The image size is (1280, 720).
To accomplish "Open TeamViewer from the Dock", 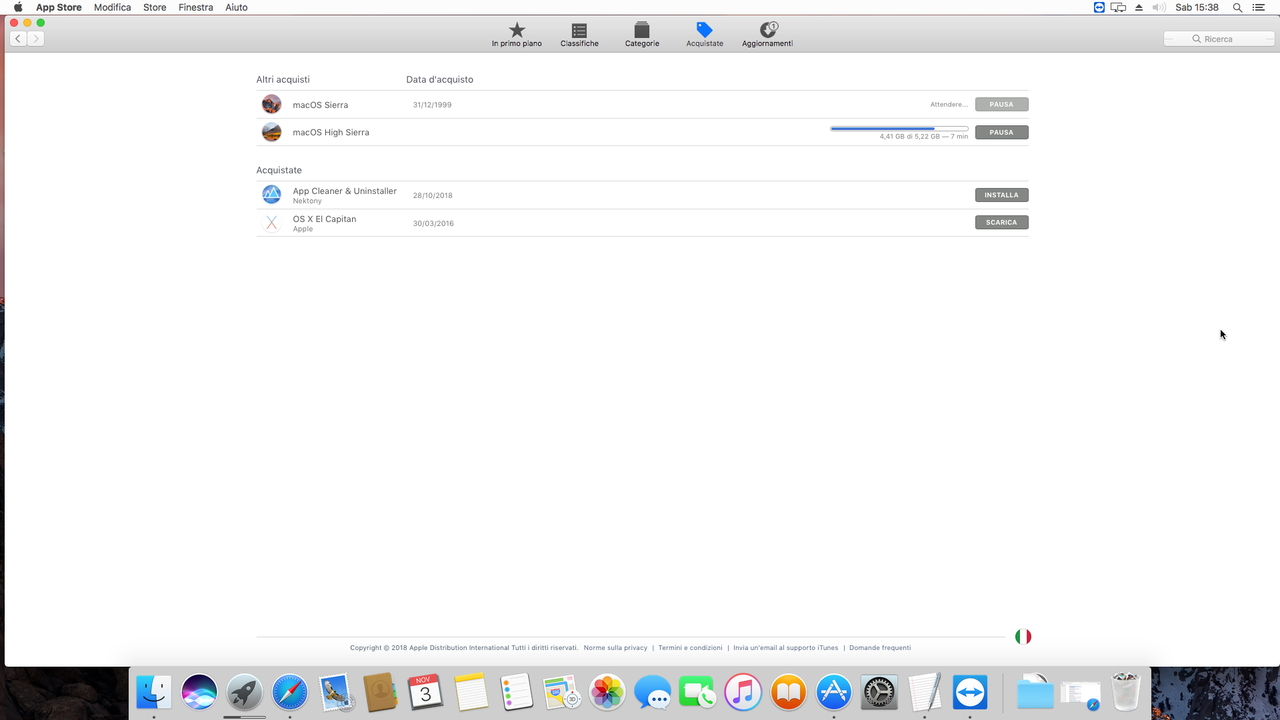I will pos(970,692).
